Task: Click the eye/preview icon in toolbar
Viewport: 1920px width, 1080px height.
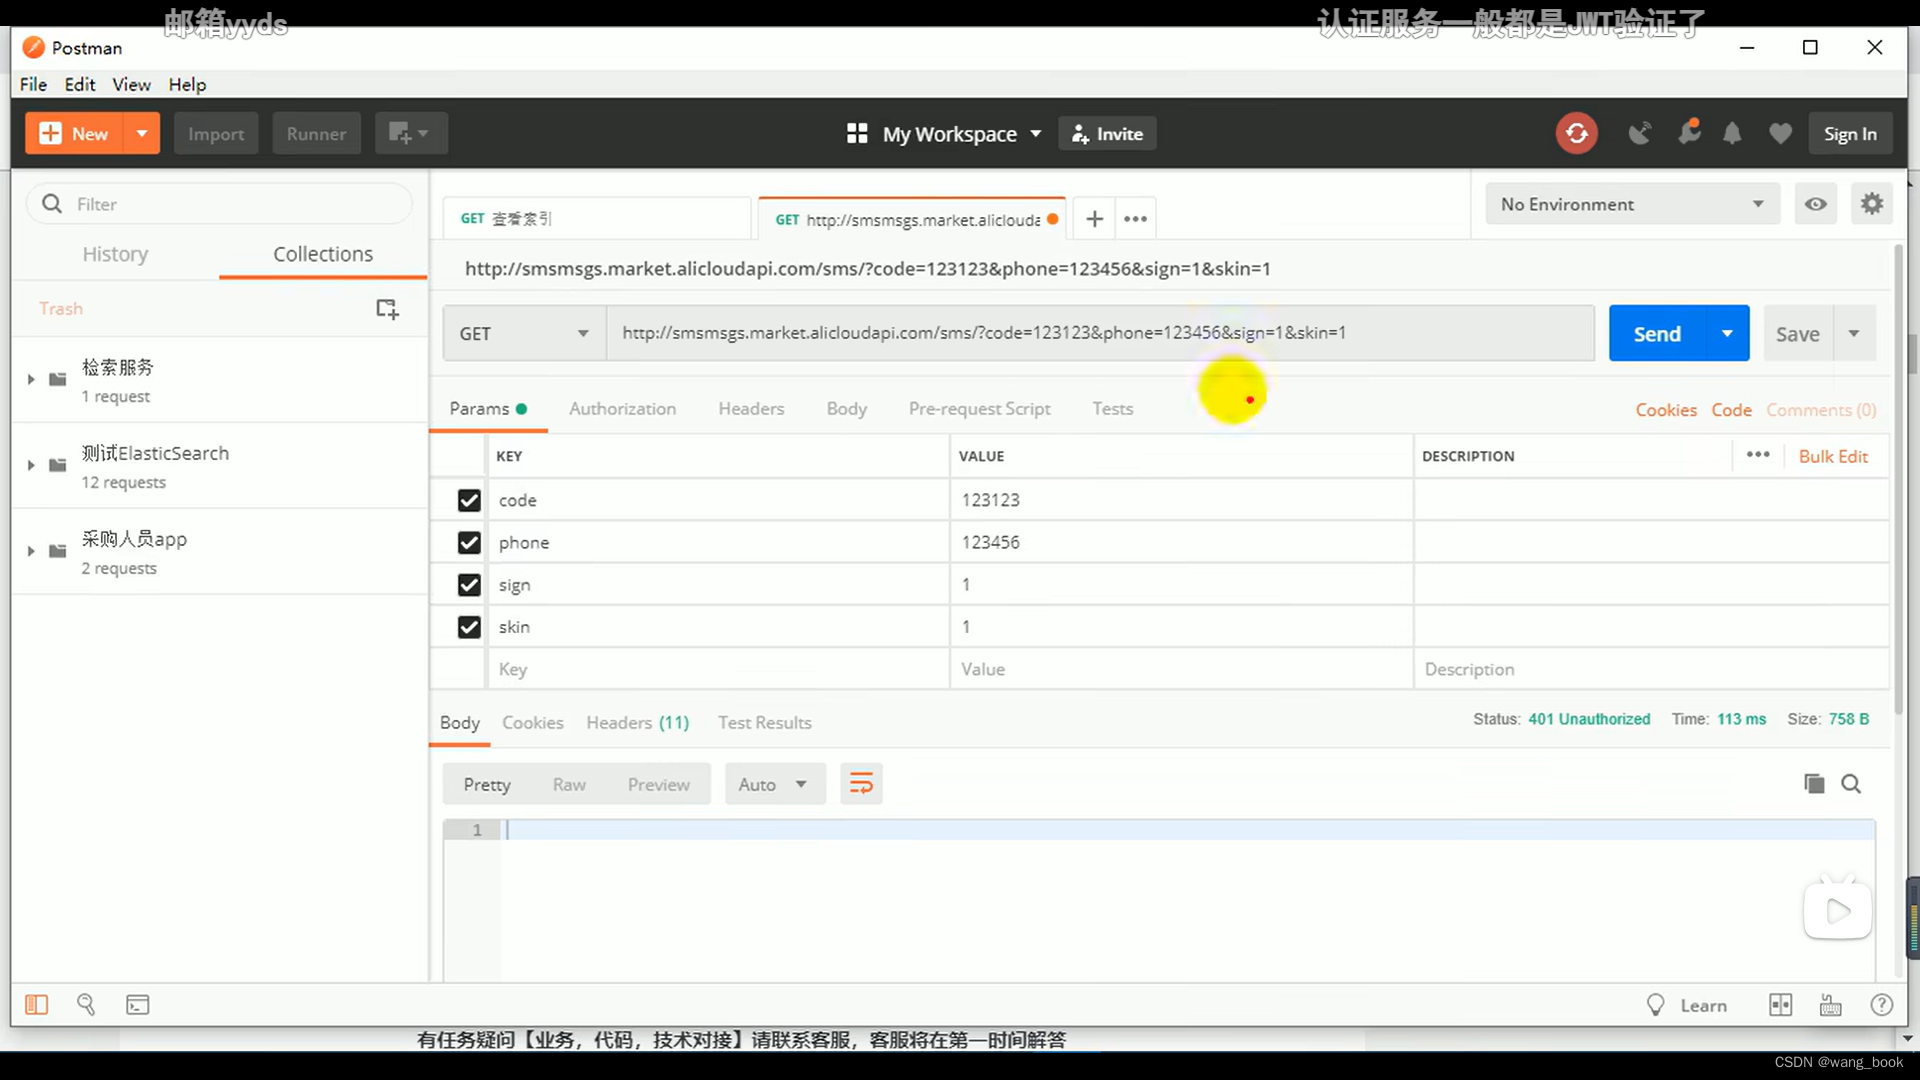Action: [1817, 204]
